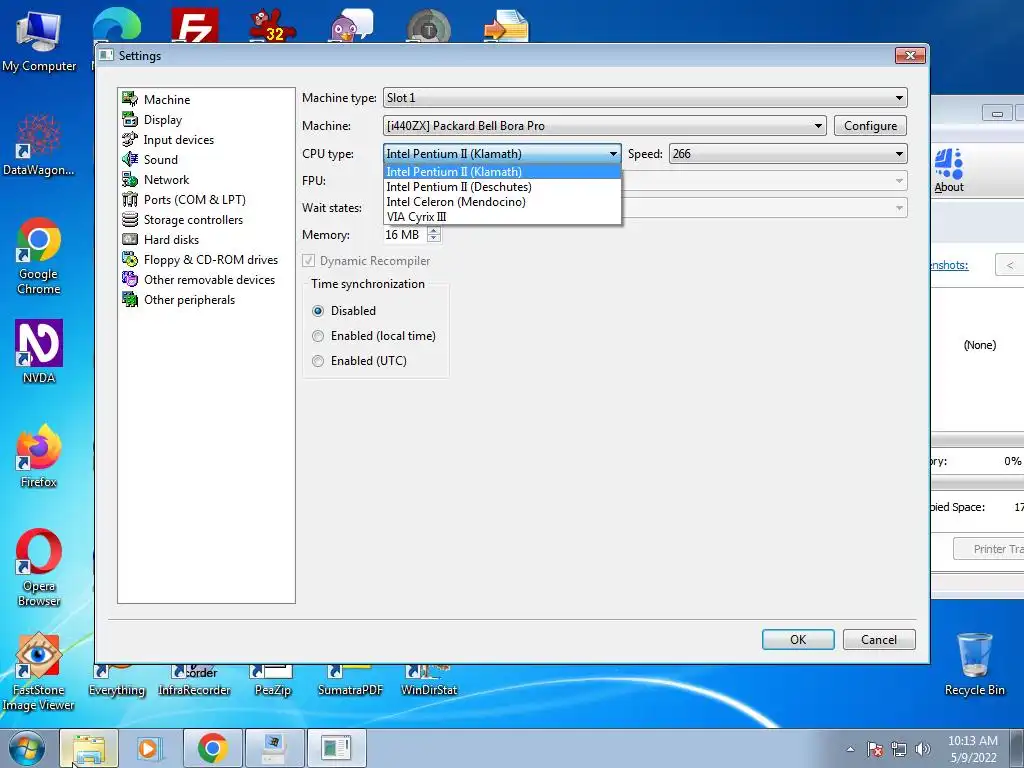The width and height of the screenshot is (1024, 768).
Task: Click the Windows Start button
Action: [27, 749]
